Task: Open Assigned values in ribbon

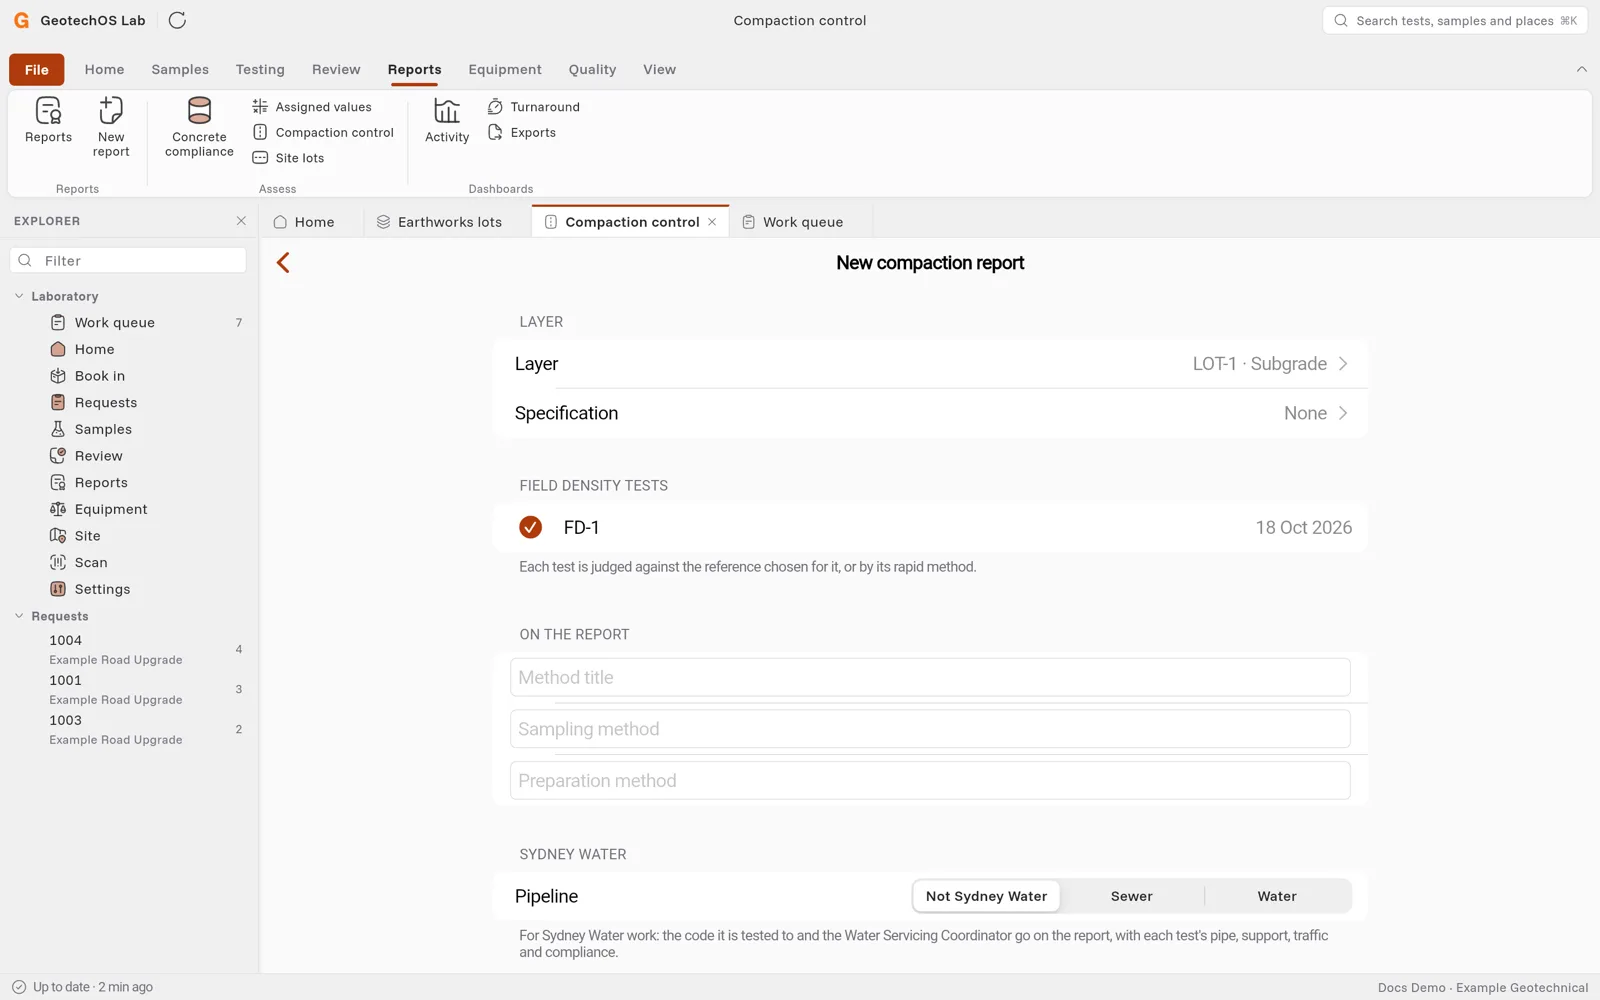Action: [x=312, y=107]
